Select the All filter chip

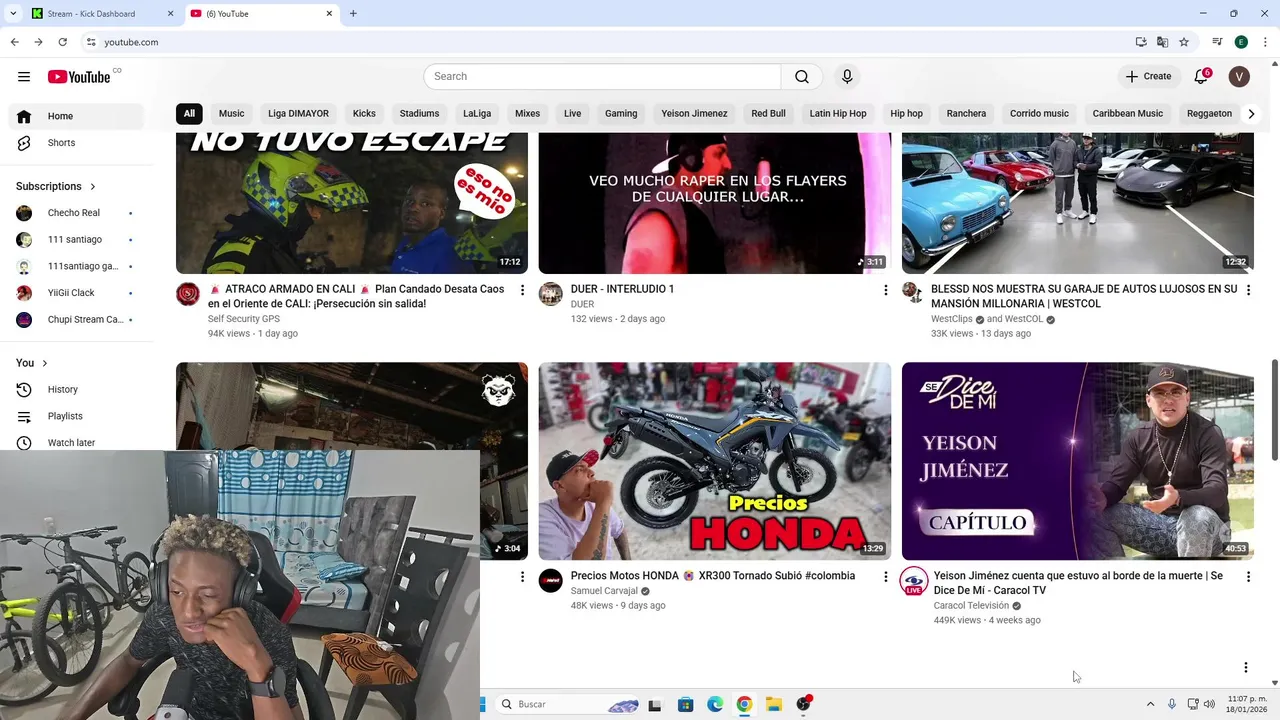pyautogui.click(x=189, y=114)
